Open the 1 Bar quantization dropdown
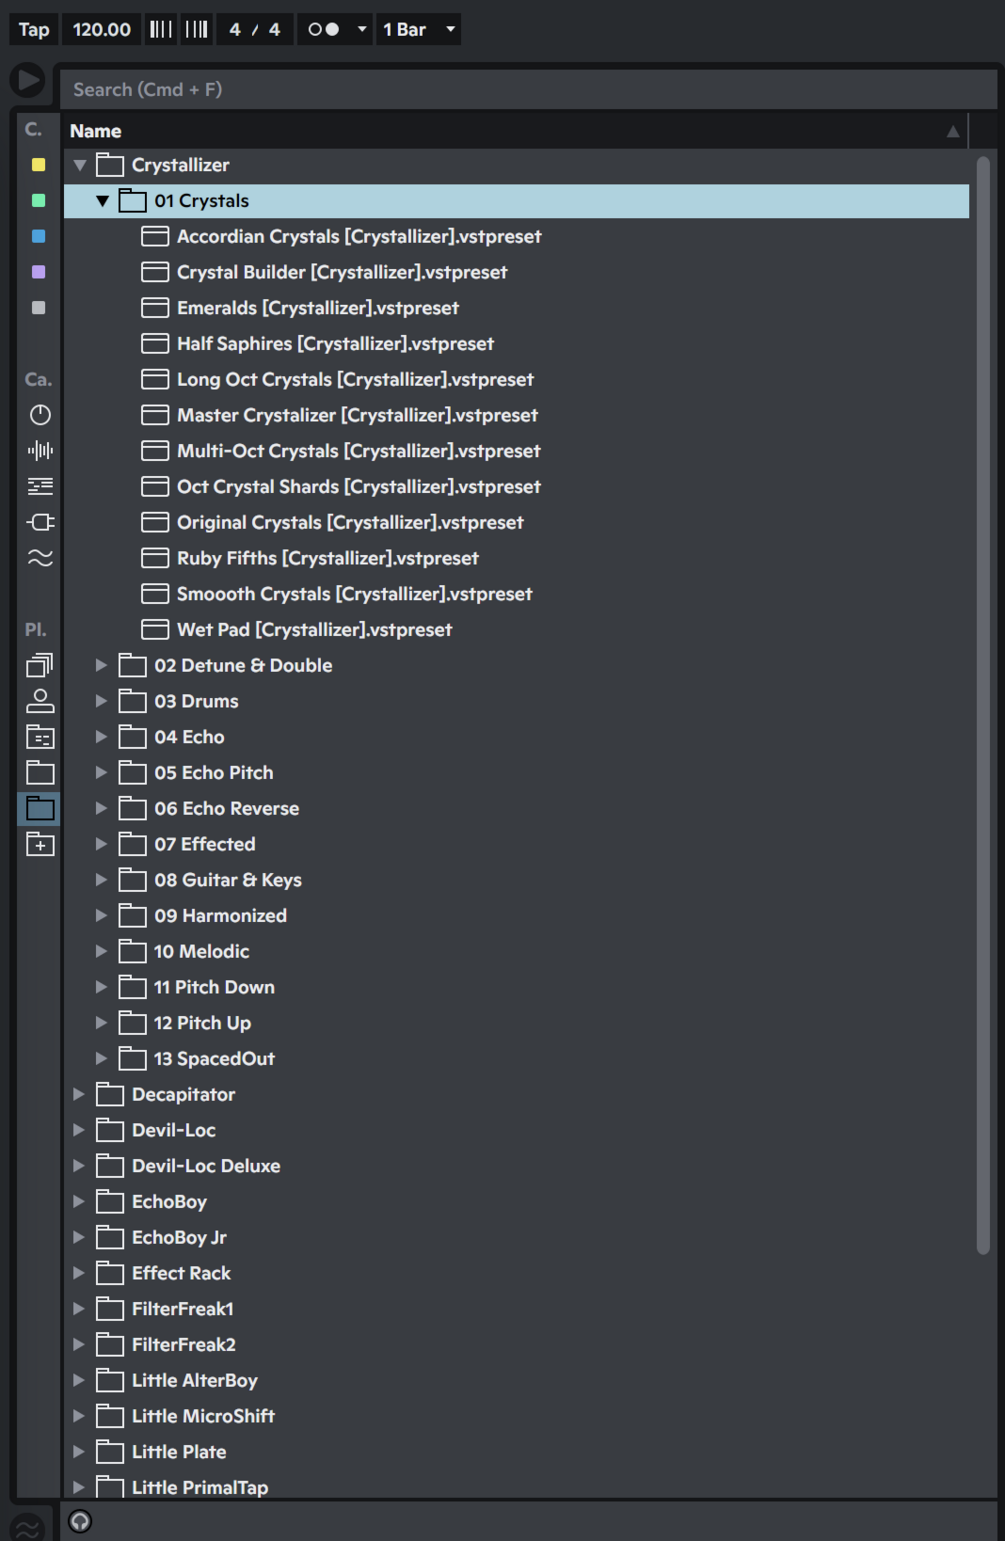The width and height of the screenshot is (1005, 1541). (418, 29)
